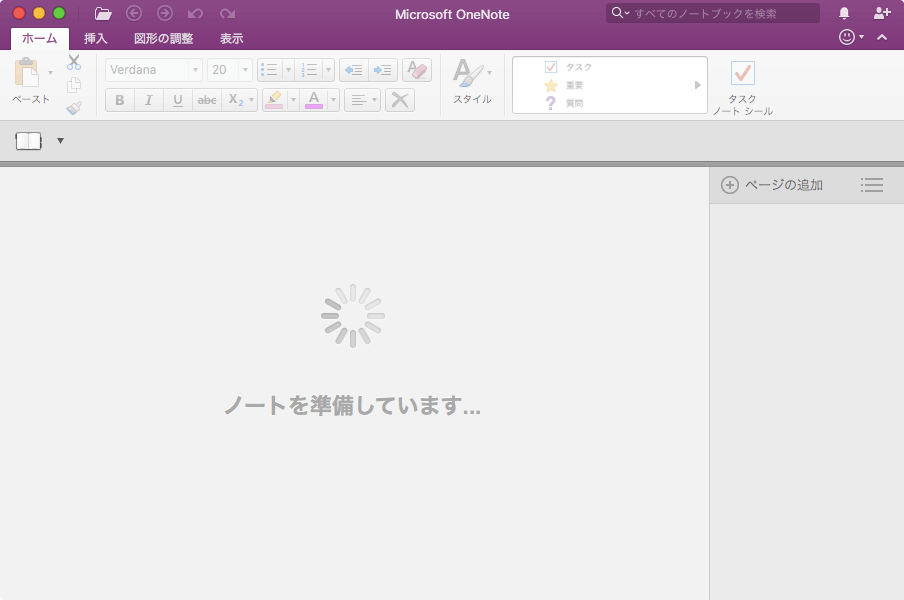904x600 pixels.
Task: Open the smiley feedback icon
Action: [846, 37]
